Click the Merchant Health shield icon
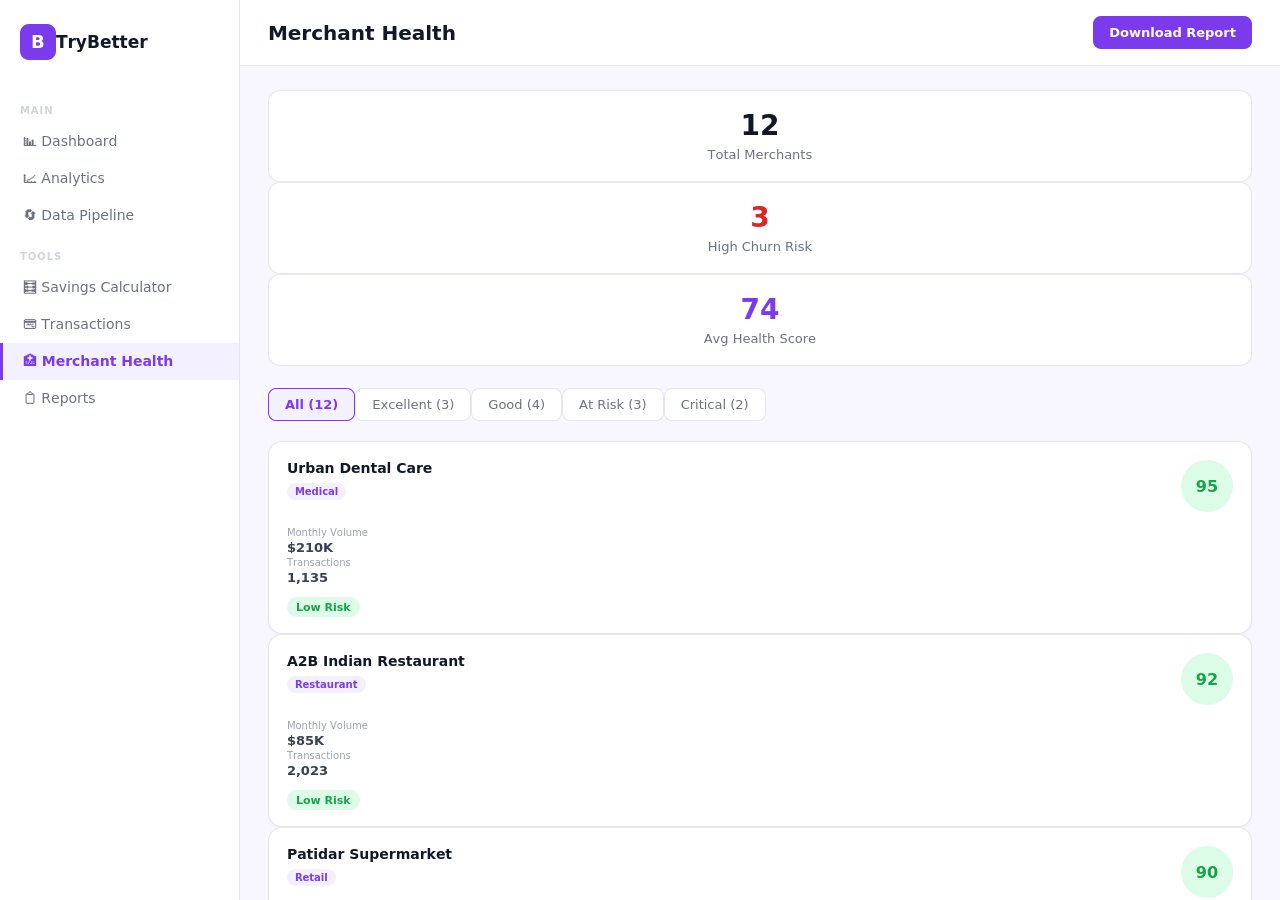Viewport: 1280px width, 900px height. point(30,361)
